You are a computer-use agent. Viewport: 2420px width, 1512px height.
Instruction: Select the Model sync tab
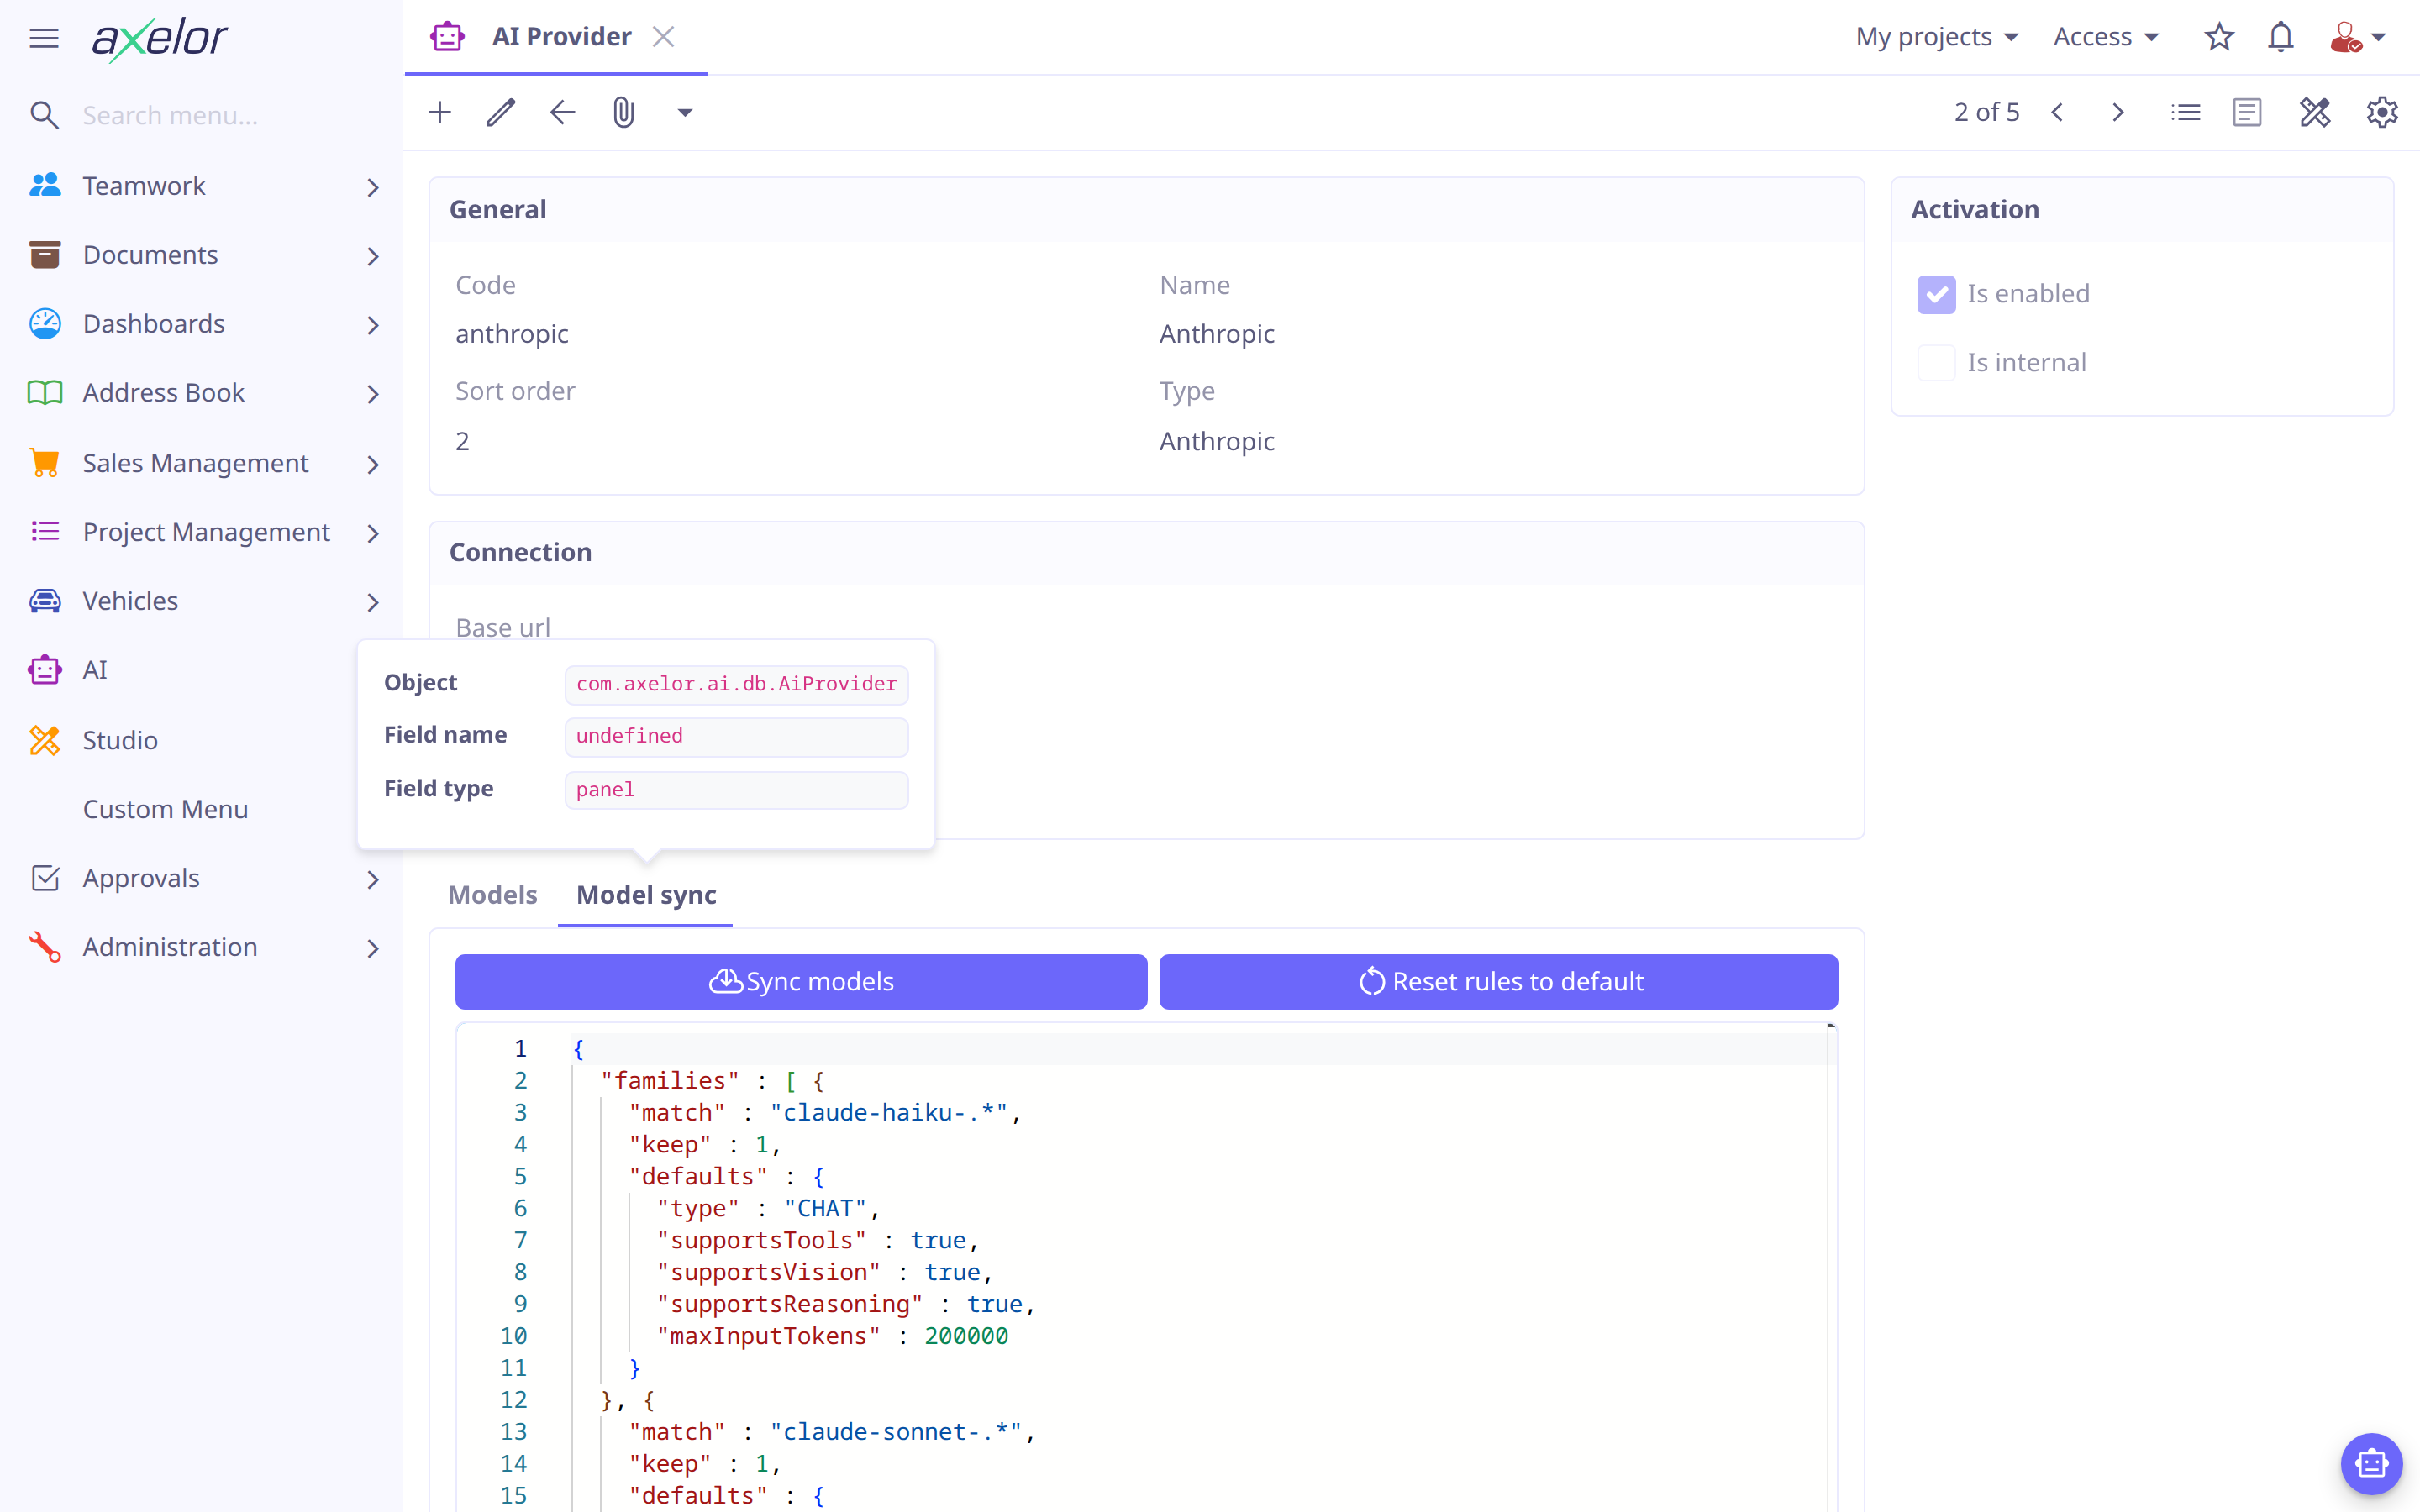pyautogui.click(x=646, y=895)
